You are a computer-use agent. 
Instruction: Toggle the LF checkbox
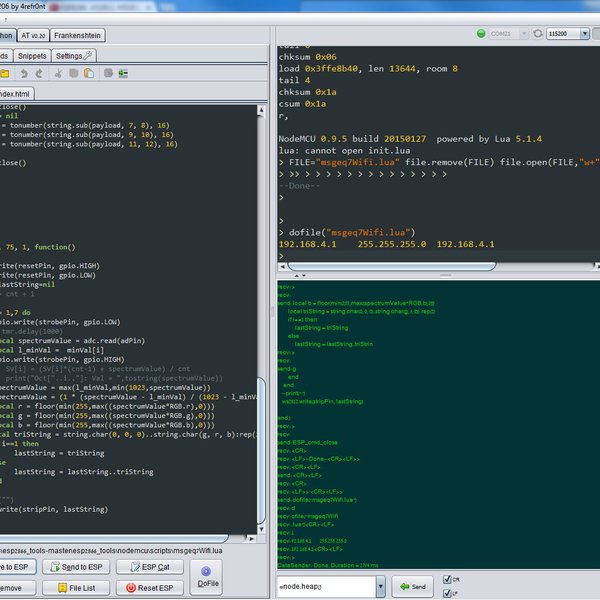(447, 593)
